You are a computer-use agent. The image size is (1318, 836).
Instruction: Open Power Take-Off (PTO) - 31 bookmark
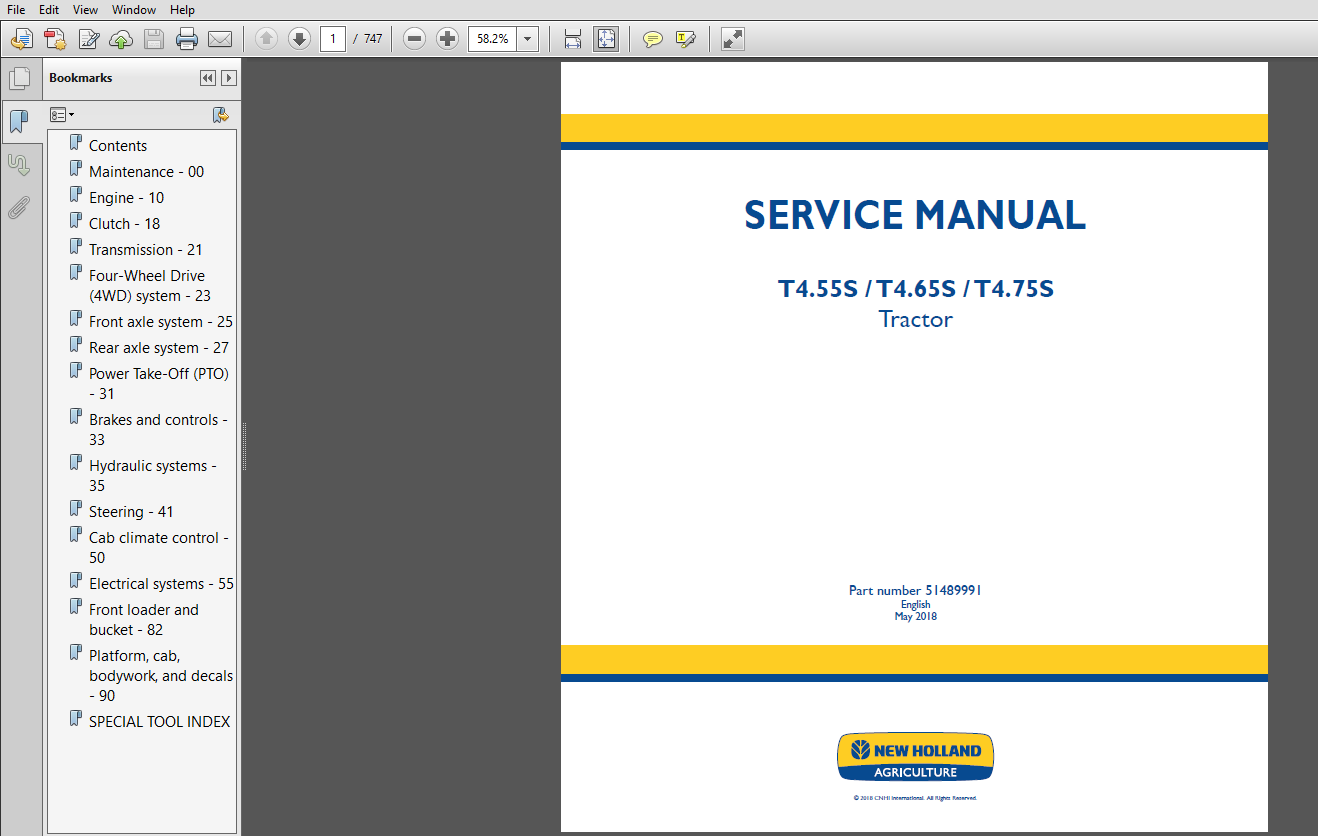(x=159, y=384)
